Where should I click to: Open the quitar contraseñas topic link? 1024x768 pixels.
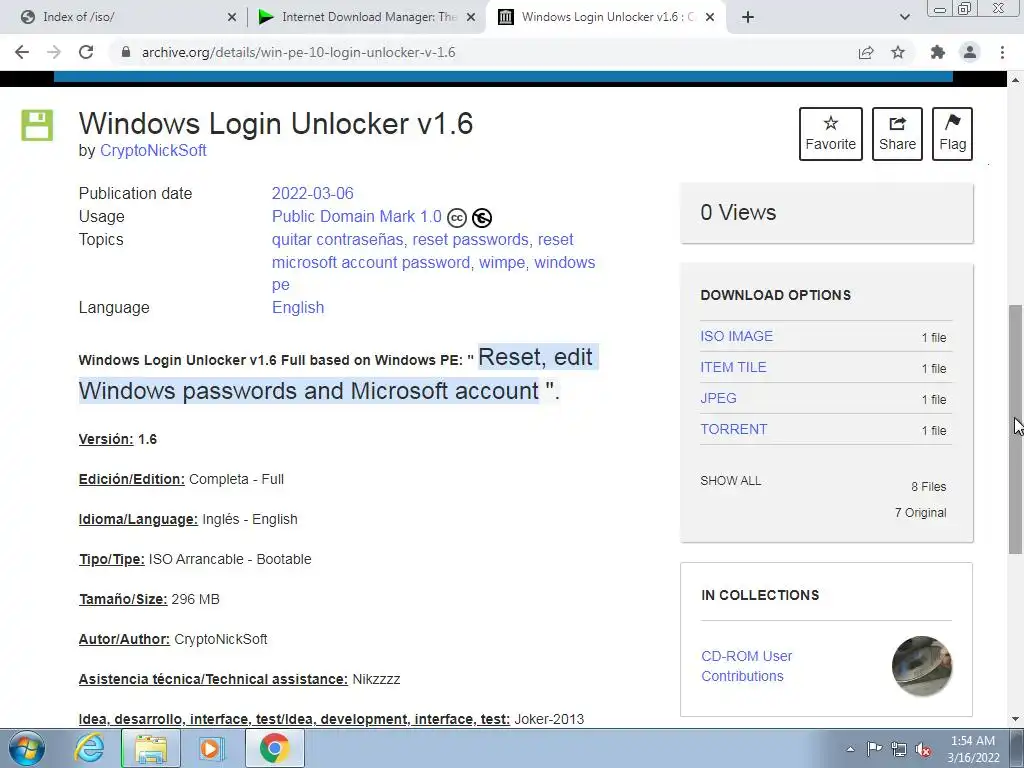click(337, 240)
